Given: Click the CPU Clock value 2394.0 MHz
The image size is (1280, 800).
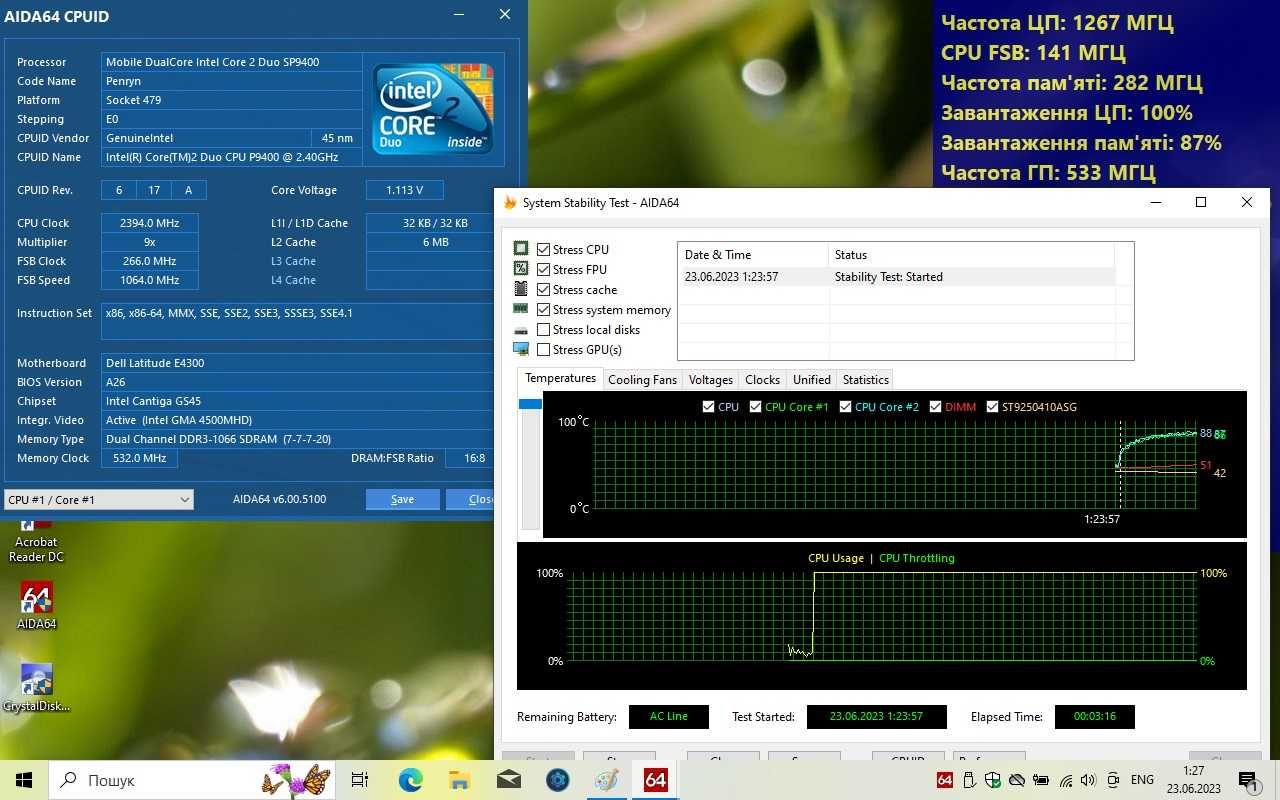Looking at the screenshot, I should click(149, 223).
